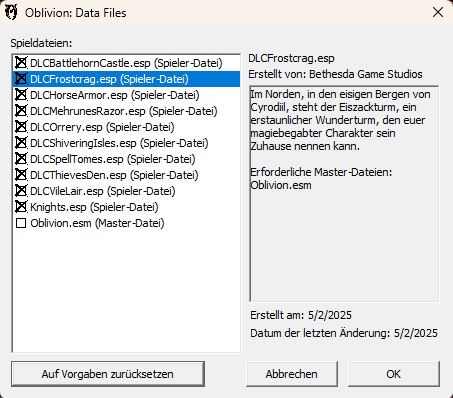This screenshot has width=453, height=398.
Task: Click the Erstellt am: 5/2/2025 text
Action: click(x=301, y=315)
